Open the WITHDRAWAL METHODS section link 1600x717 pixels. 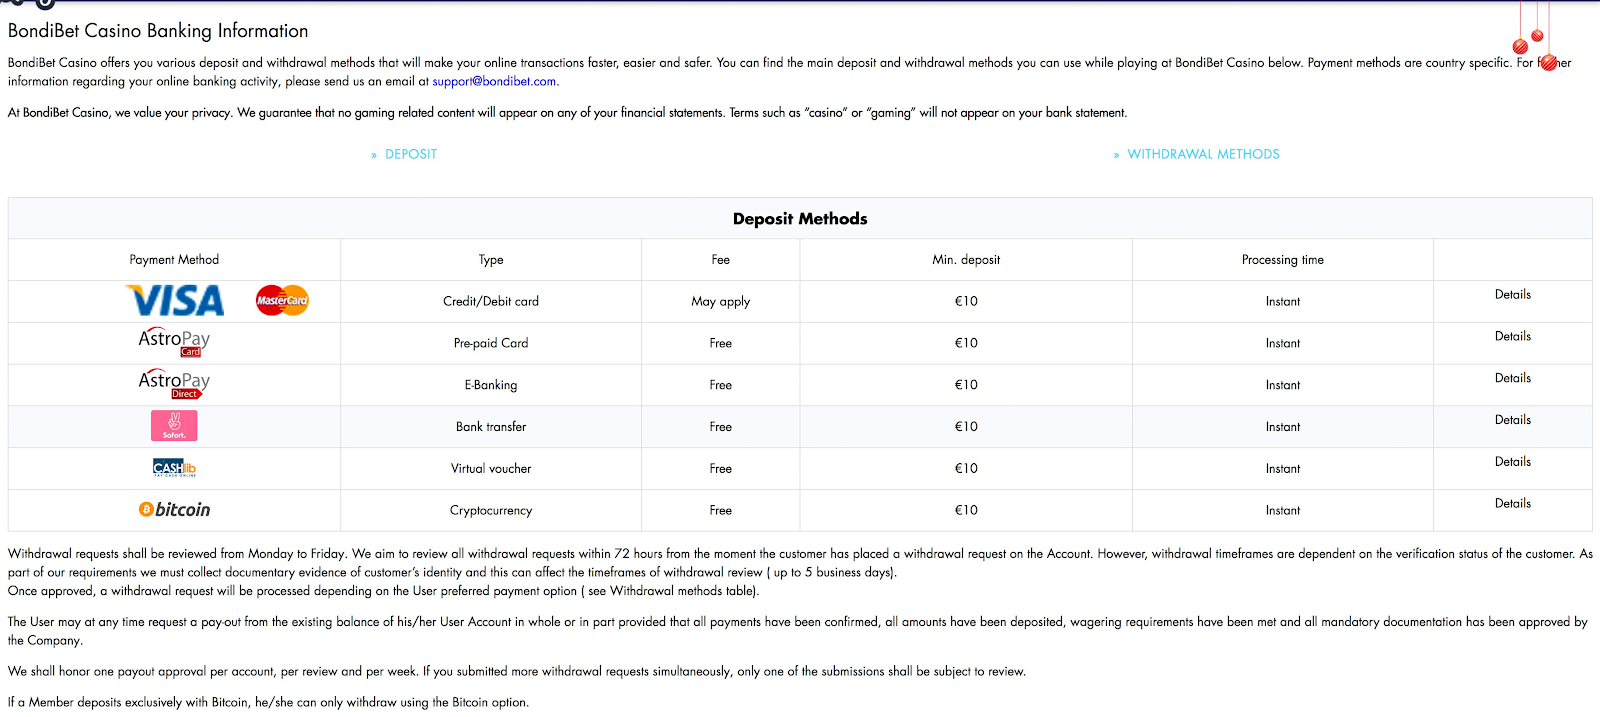1203,154
